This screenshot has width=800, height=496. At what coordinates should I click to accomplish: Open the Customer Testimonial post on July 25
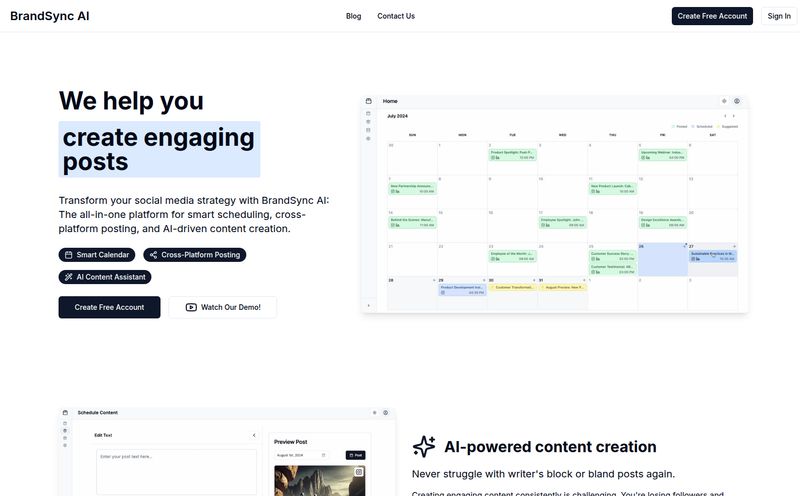pos(612,269)
